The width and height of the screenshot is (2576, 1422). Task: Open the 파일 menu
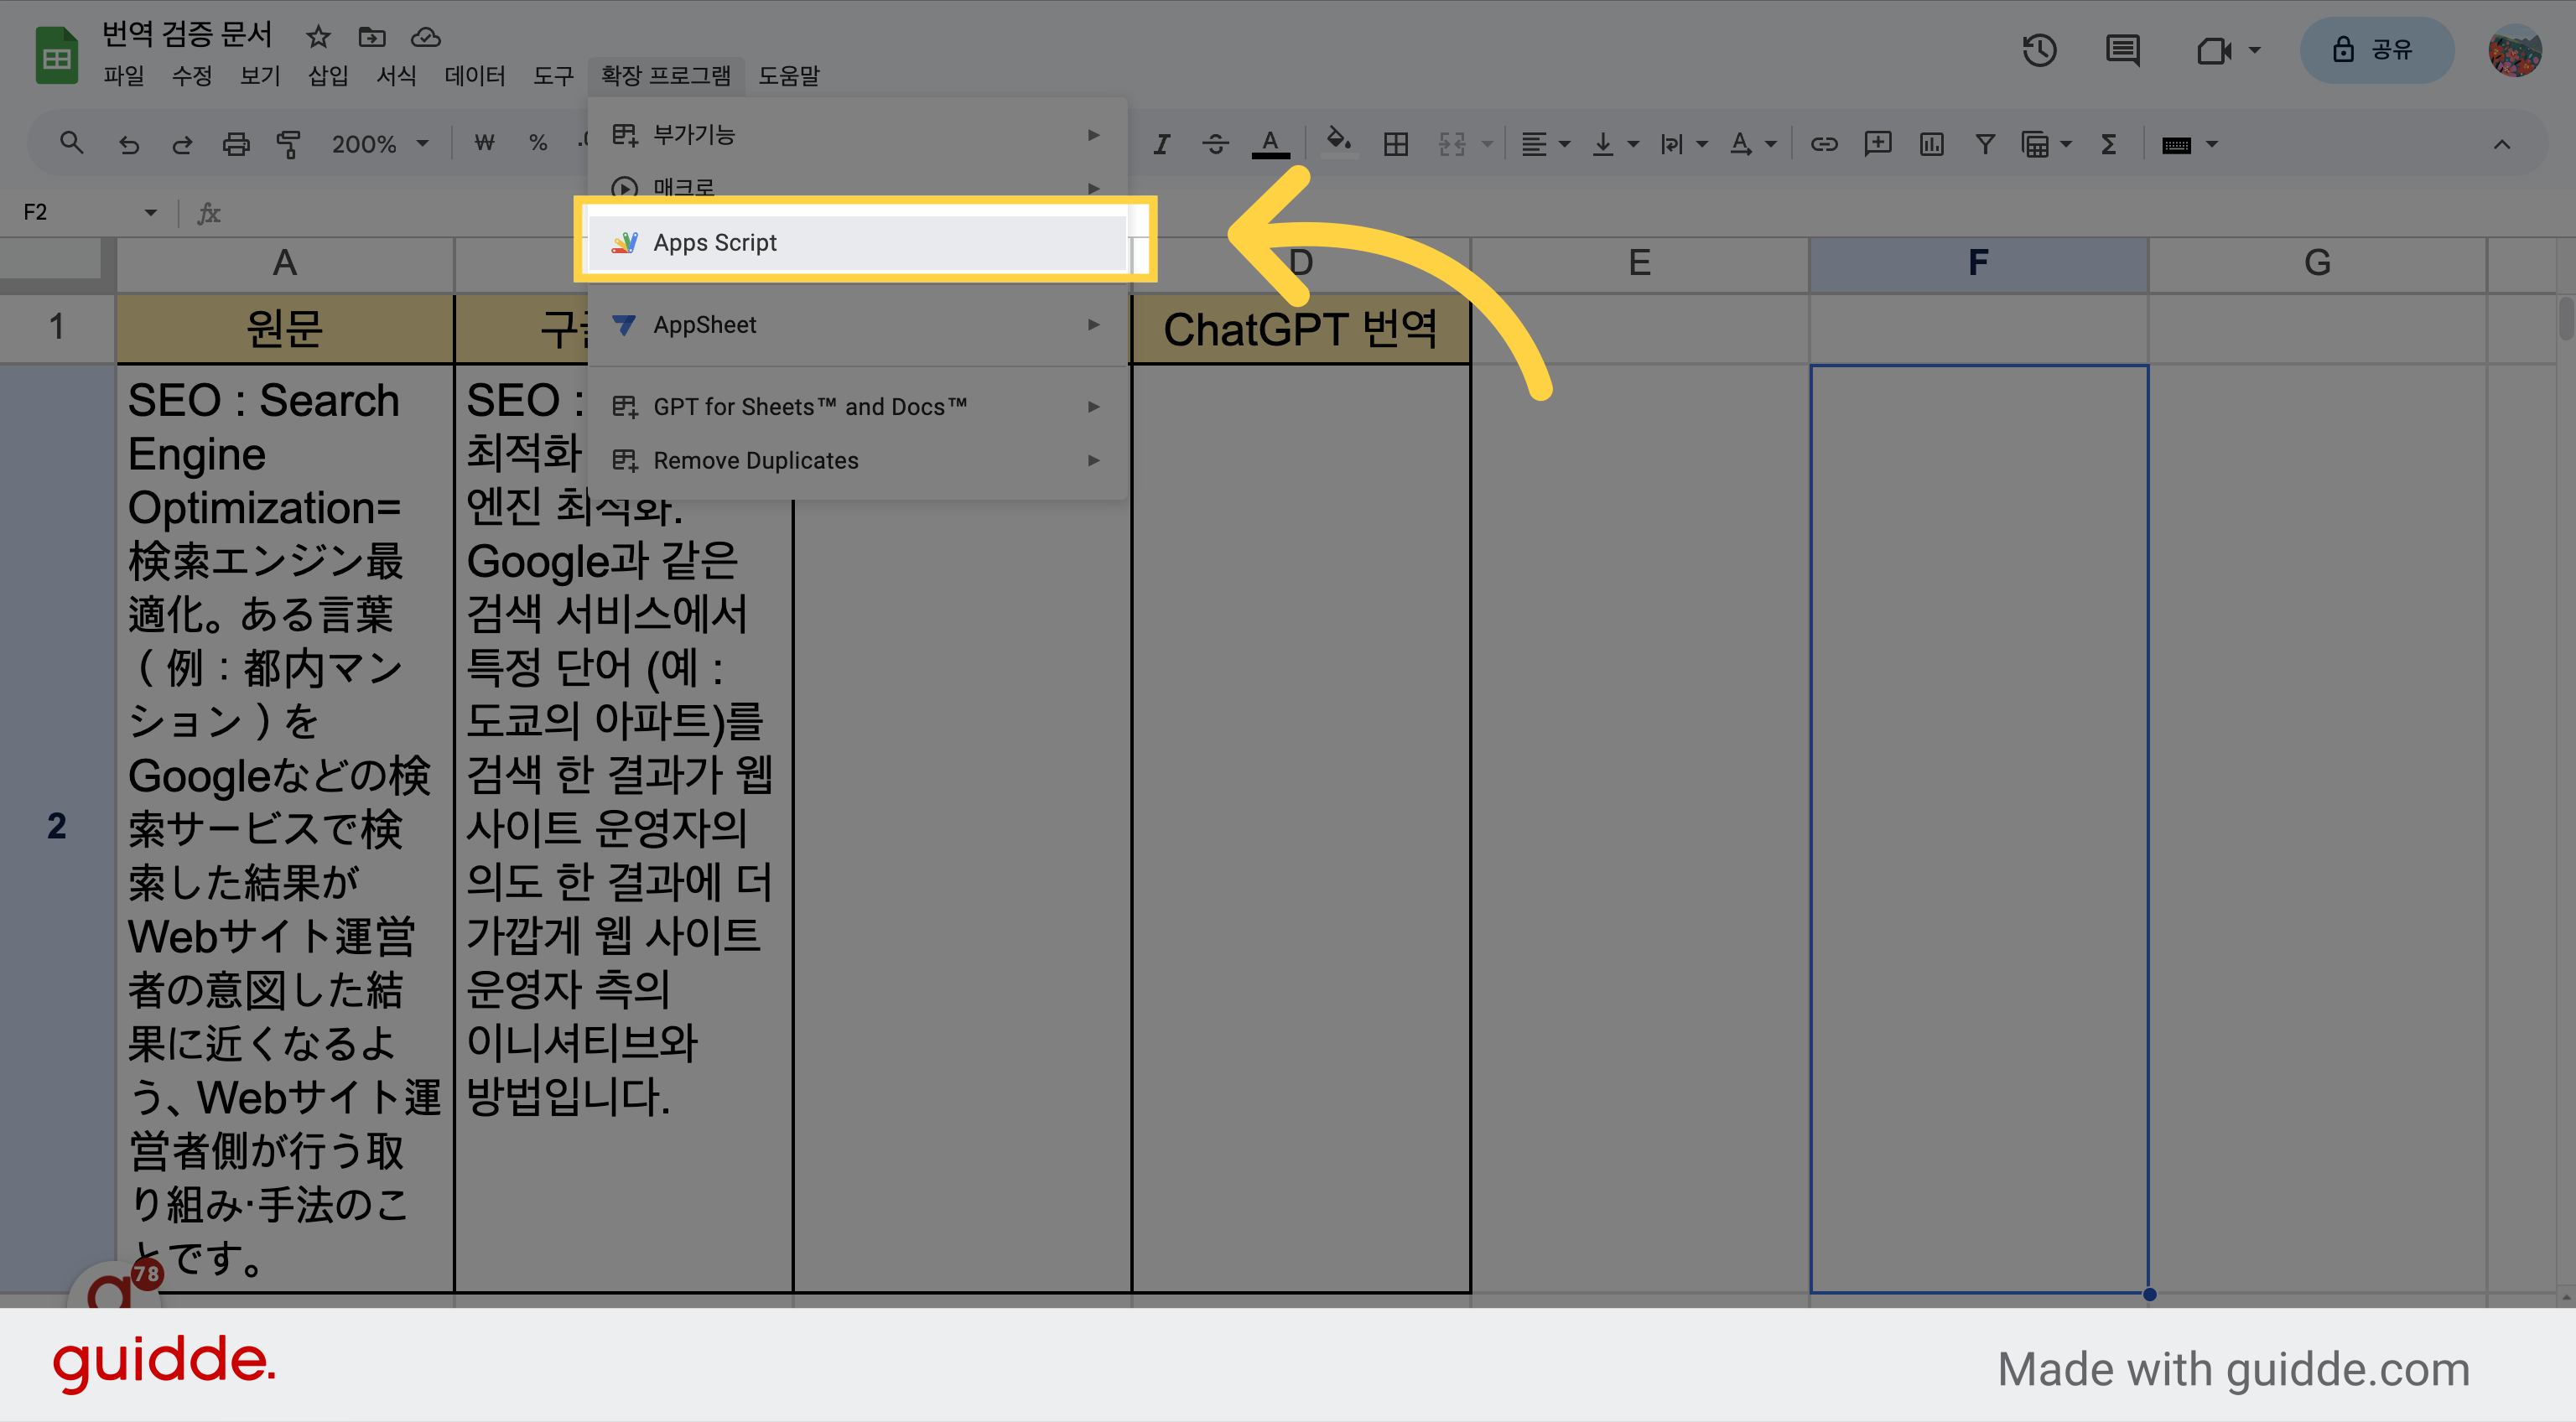(124, 75)
